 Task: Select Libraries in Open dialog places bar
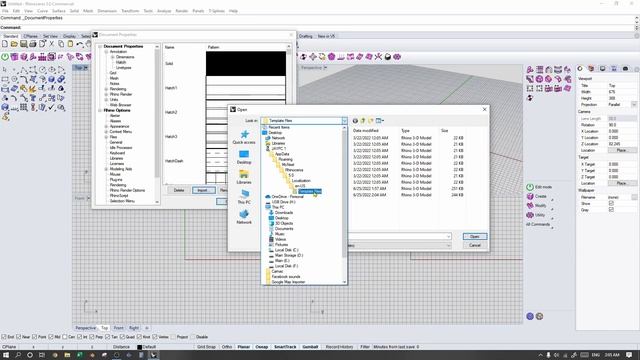point(244,177)
